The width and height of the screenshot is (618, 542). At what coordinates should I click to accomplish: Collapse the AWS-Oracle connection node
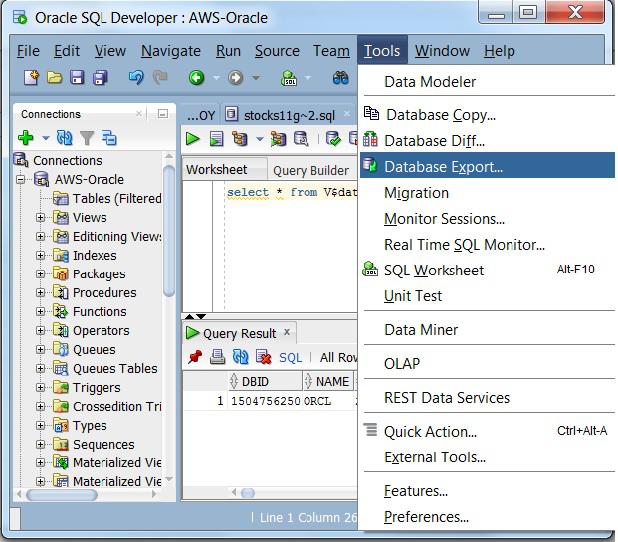20,180
